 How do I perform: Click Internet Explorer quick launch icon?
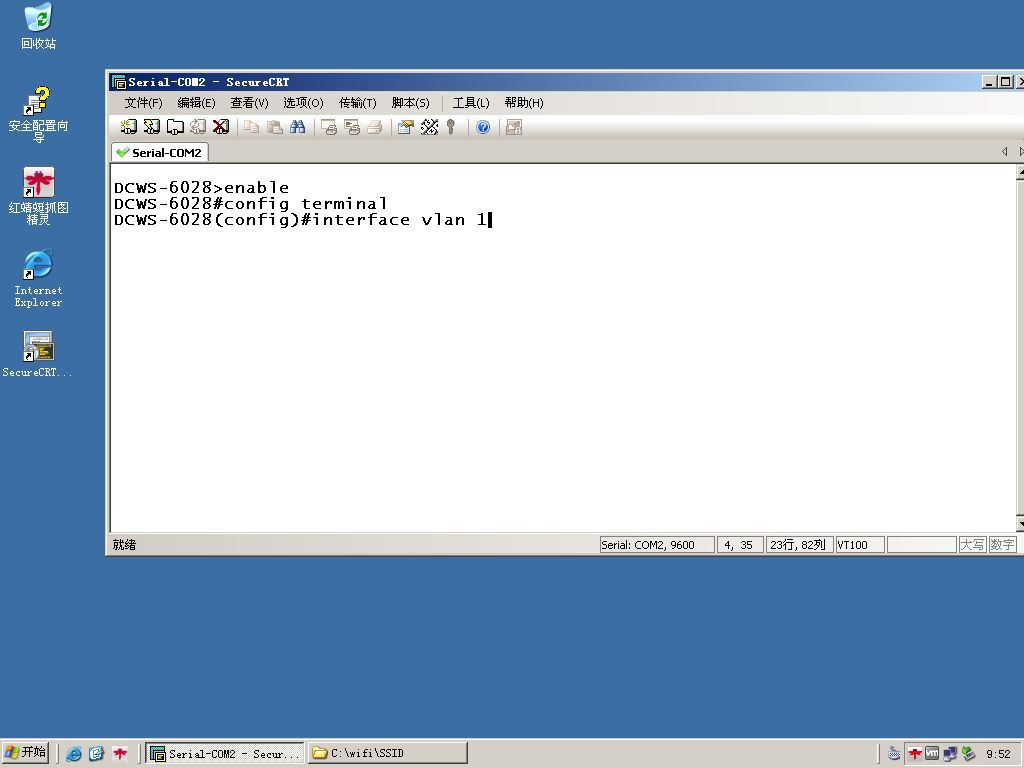click(x=74, y=754)
